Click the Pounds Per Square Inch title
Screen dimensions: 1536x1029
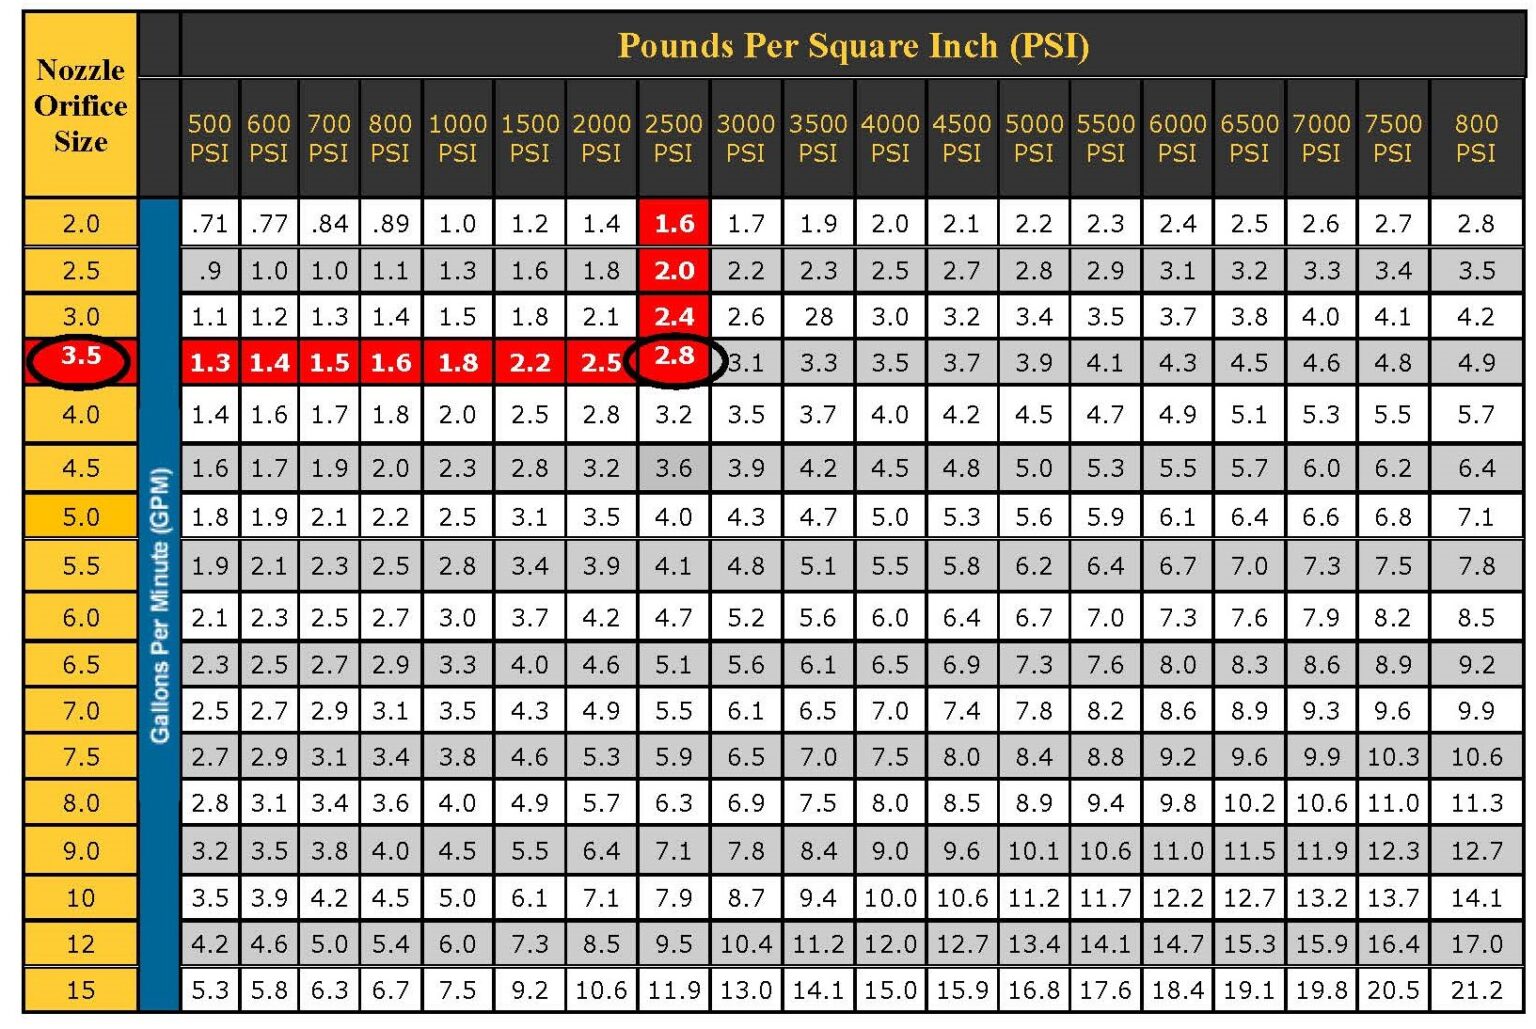click(852, 46)
